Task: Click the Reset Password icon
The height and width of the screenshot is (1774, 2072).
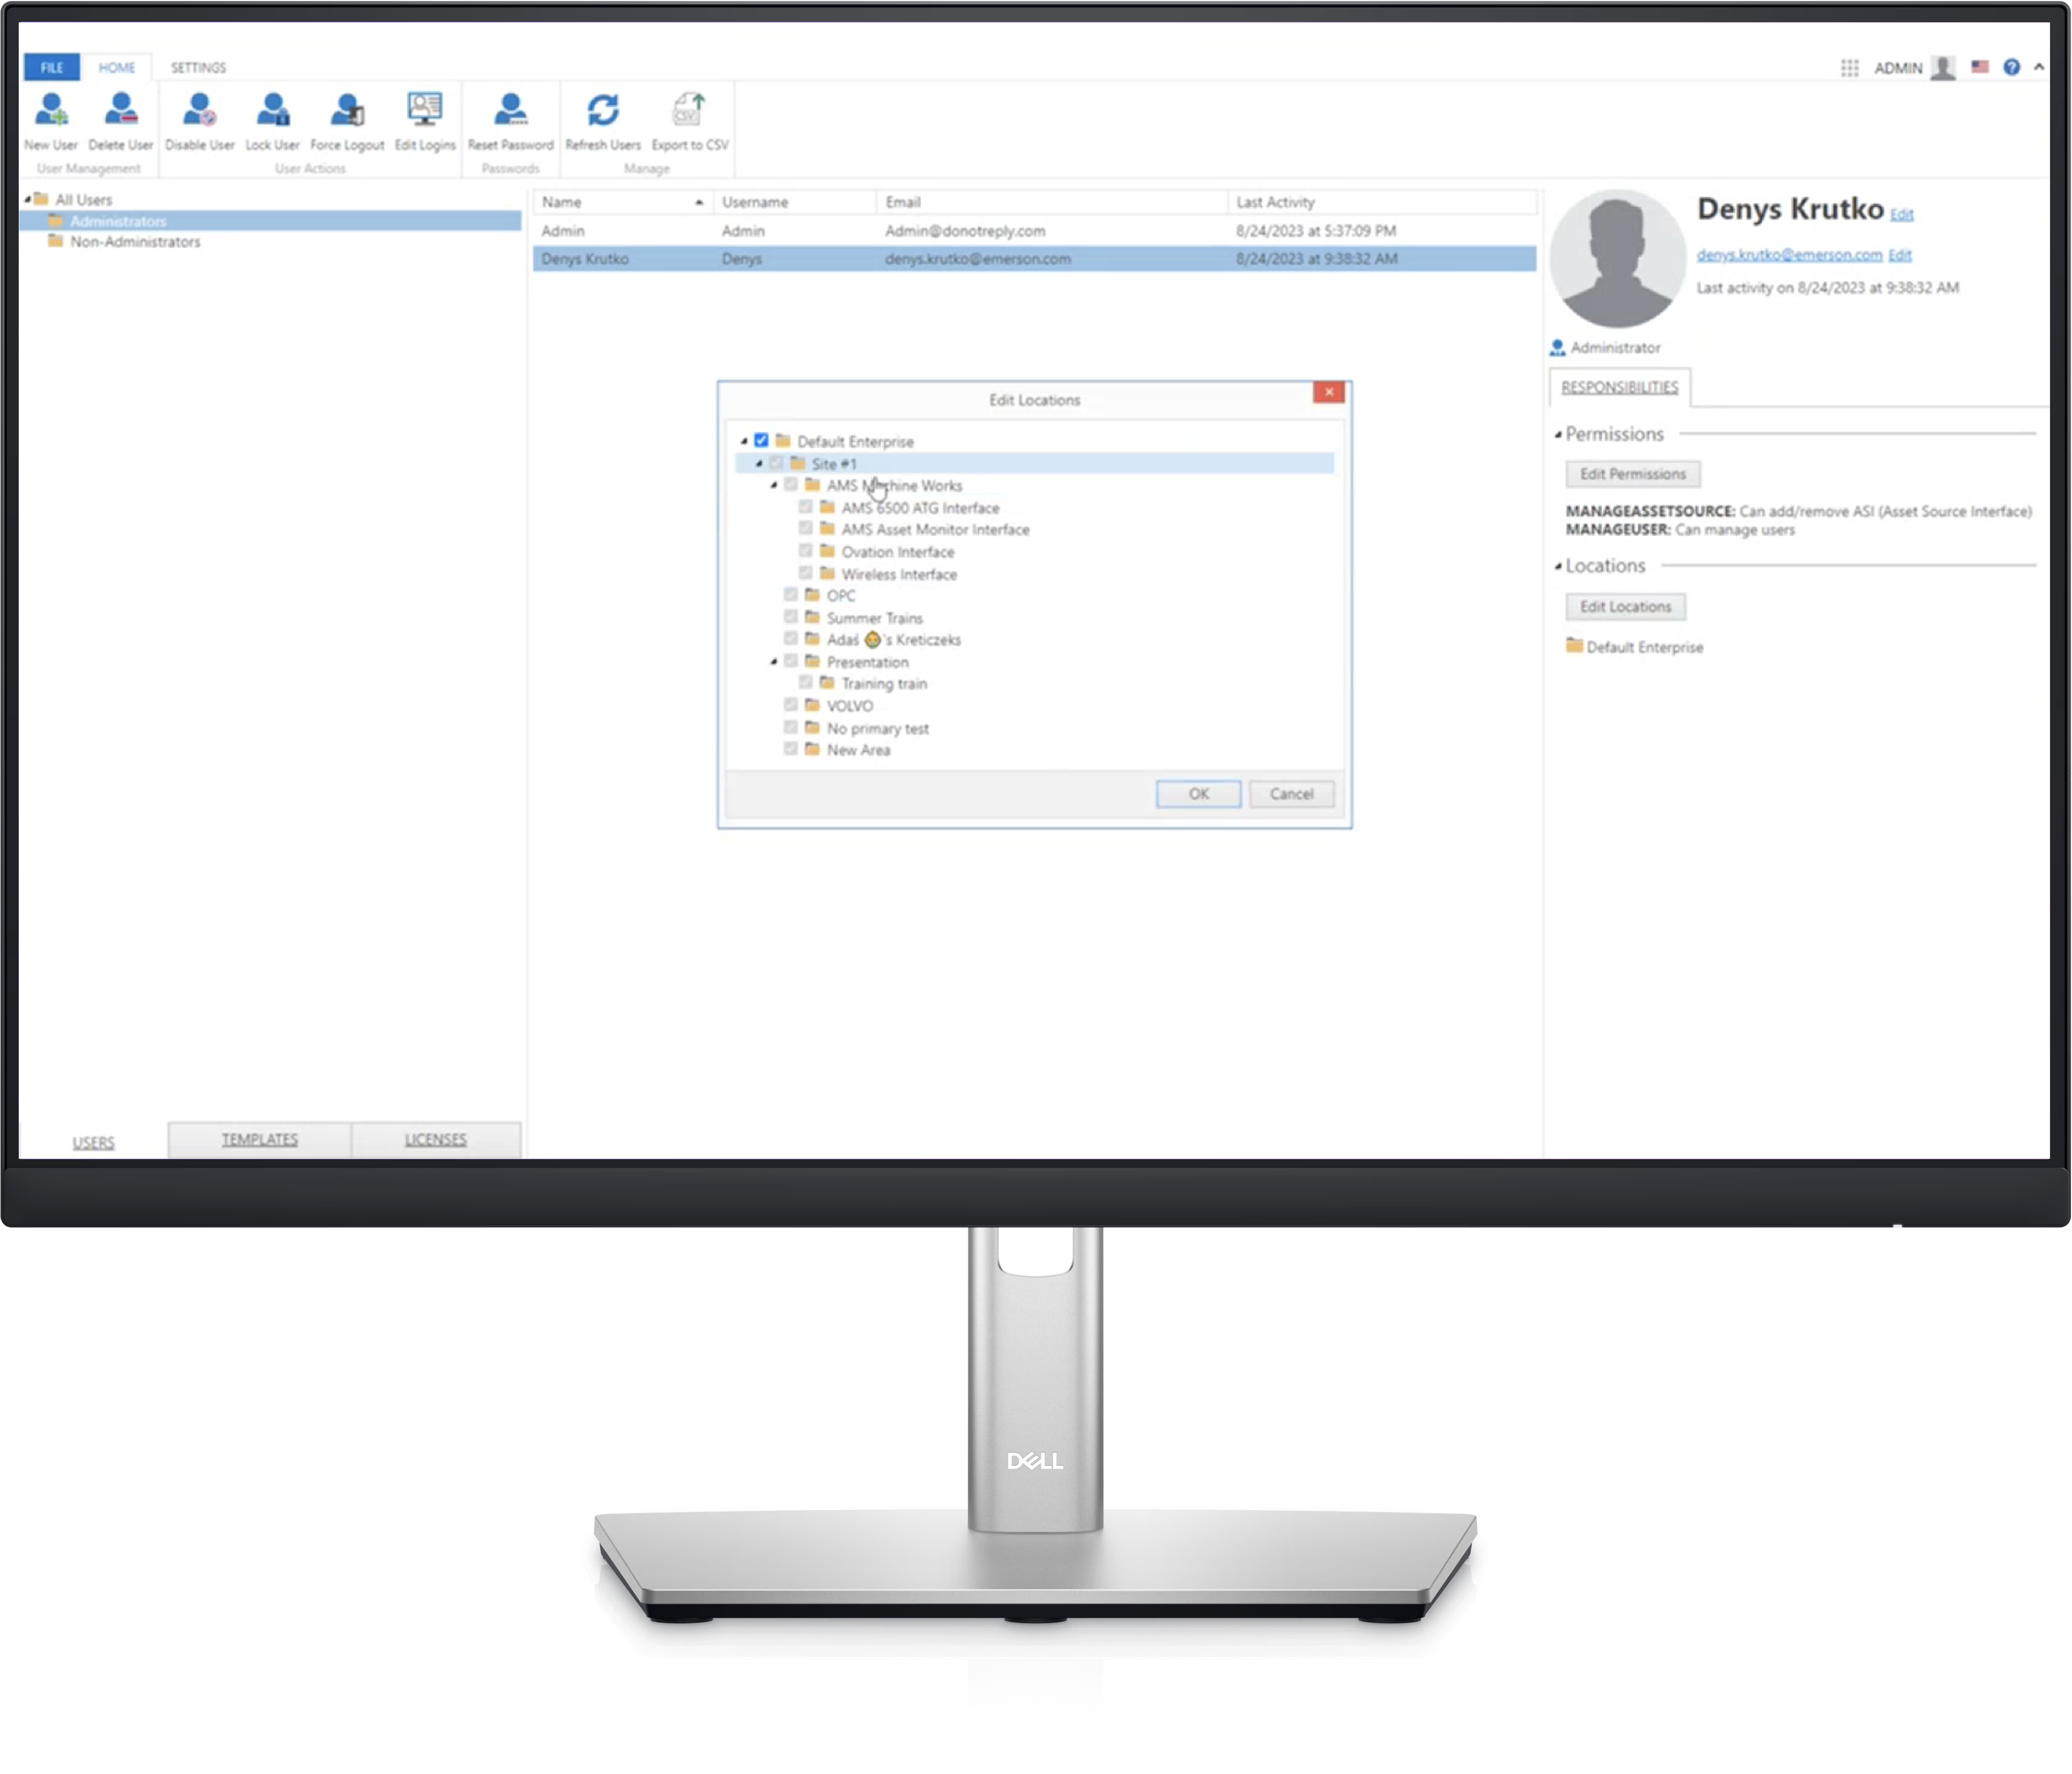Action: (510, 111)
